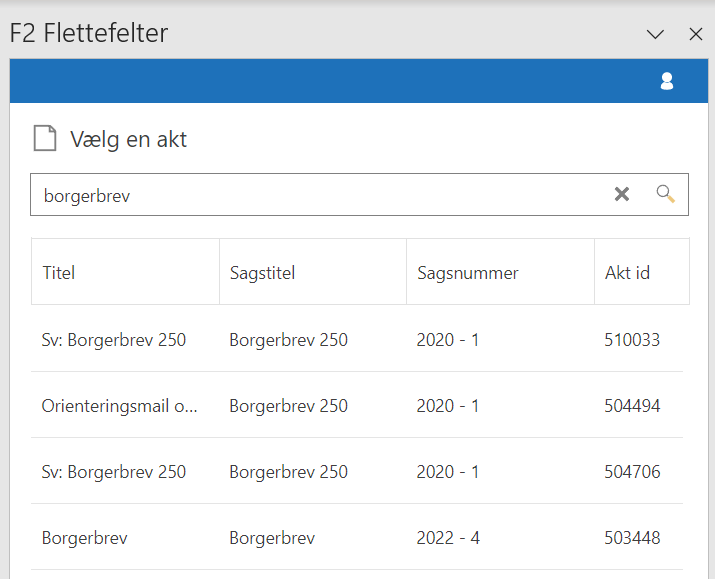Sort by the Titel column header

click(x=59, y=272)
